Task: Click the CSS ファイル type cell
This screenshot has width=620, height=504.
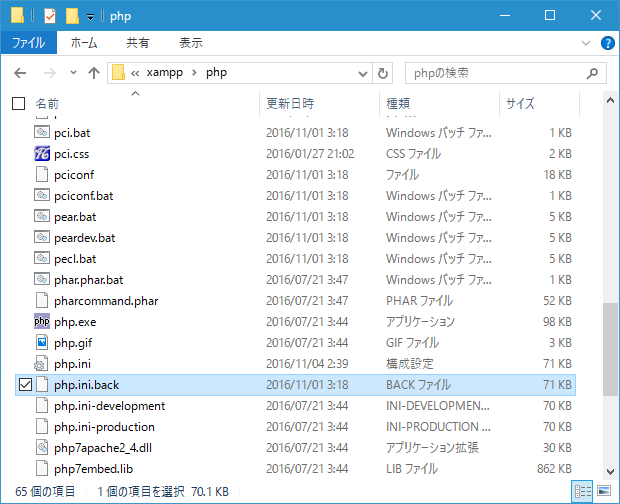Action: (x=413, y=153)
